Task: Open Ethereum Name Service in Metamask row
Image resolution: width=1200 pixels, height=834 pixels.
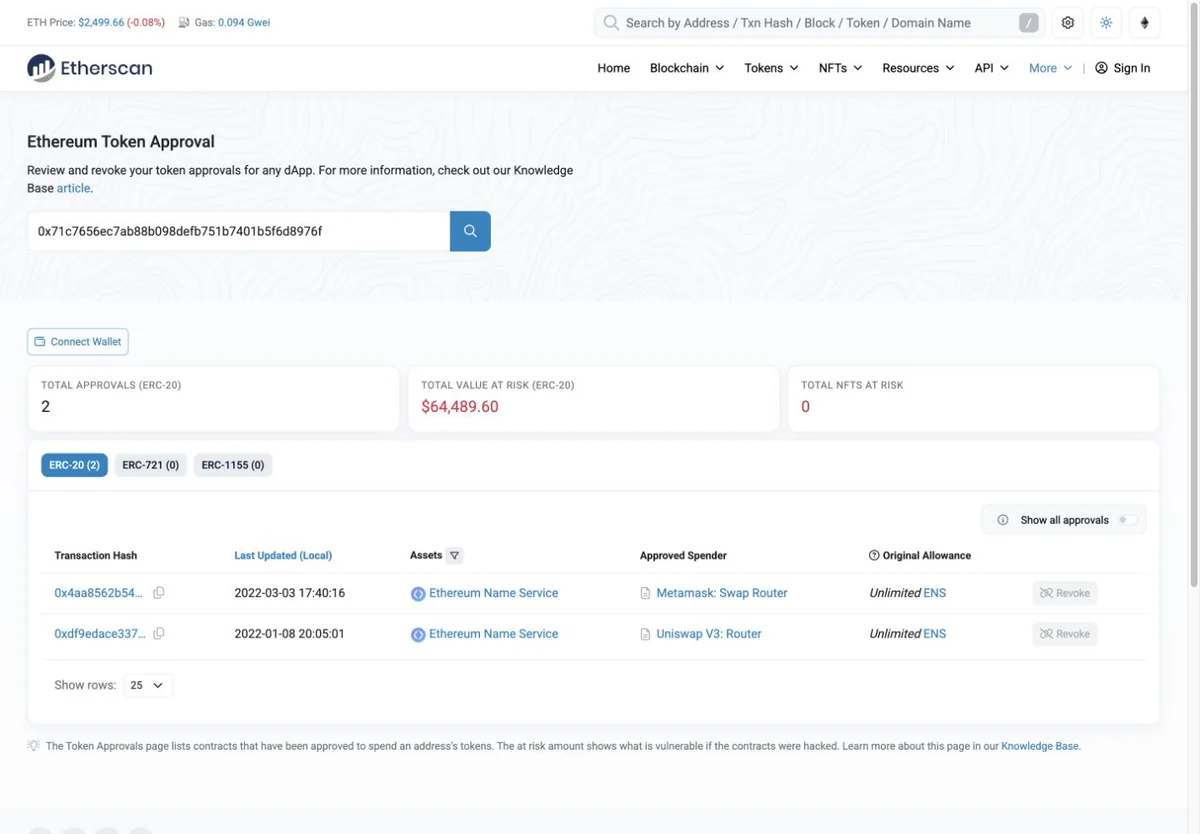Action: [494, 593]
